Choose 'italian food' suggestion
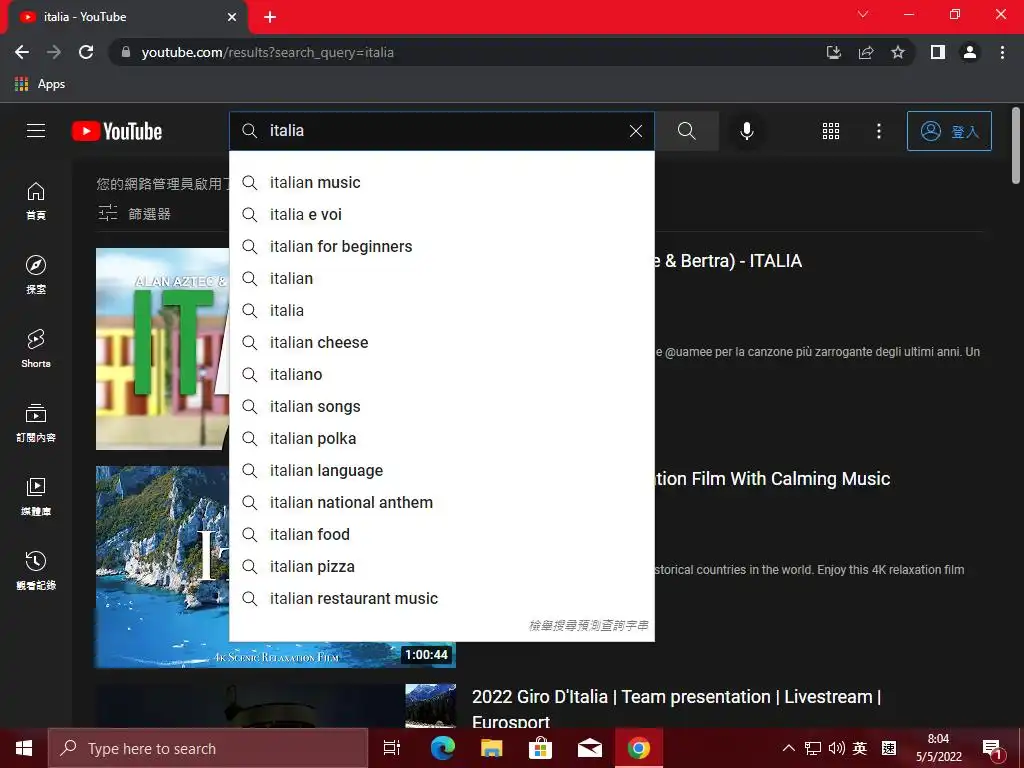Viewport: 1024px width, 768px height. (441, 534)
